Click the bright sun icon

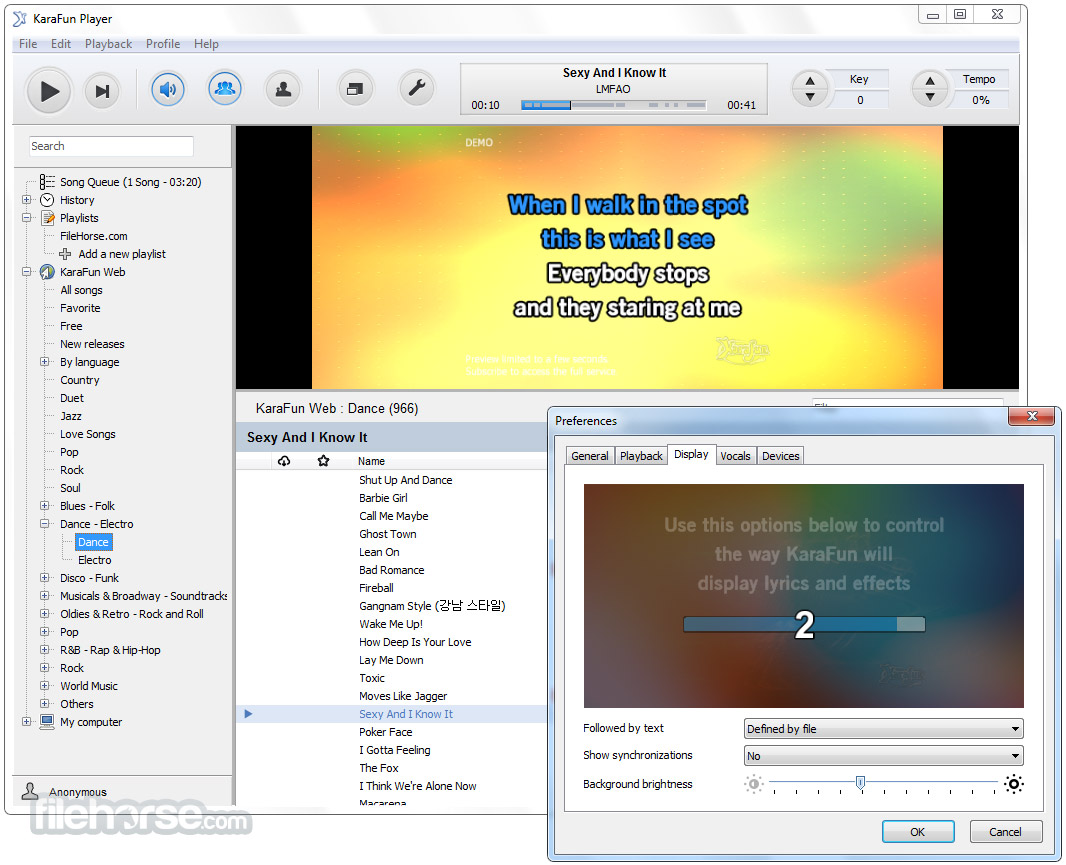(1014, 784)
